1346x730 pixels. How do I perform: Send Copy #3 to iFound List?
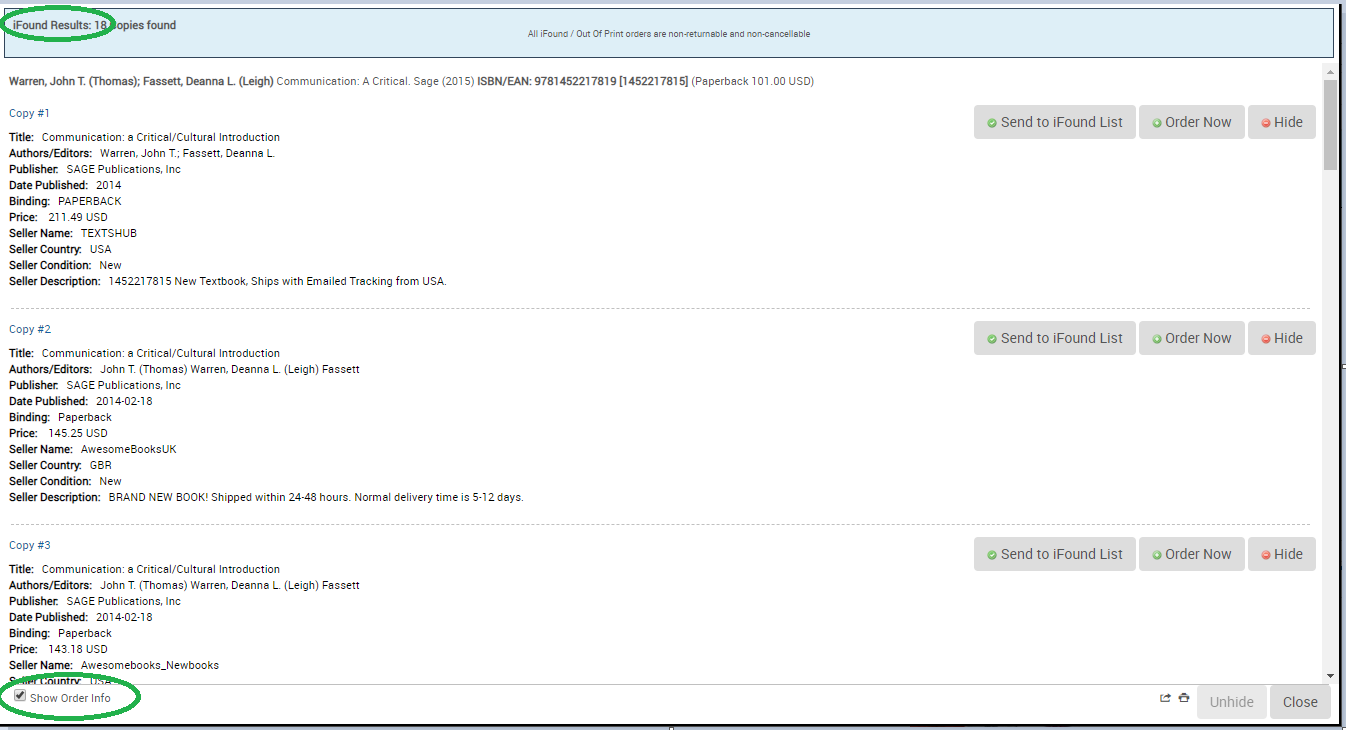tap(1054, 554)
